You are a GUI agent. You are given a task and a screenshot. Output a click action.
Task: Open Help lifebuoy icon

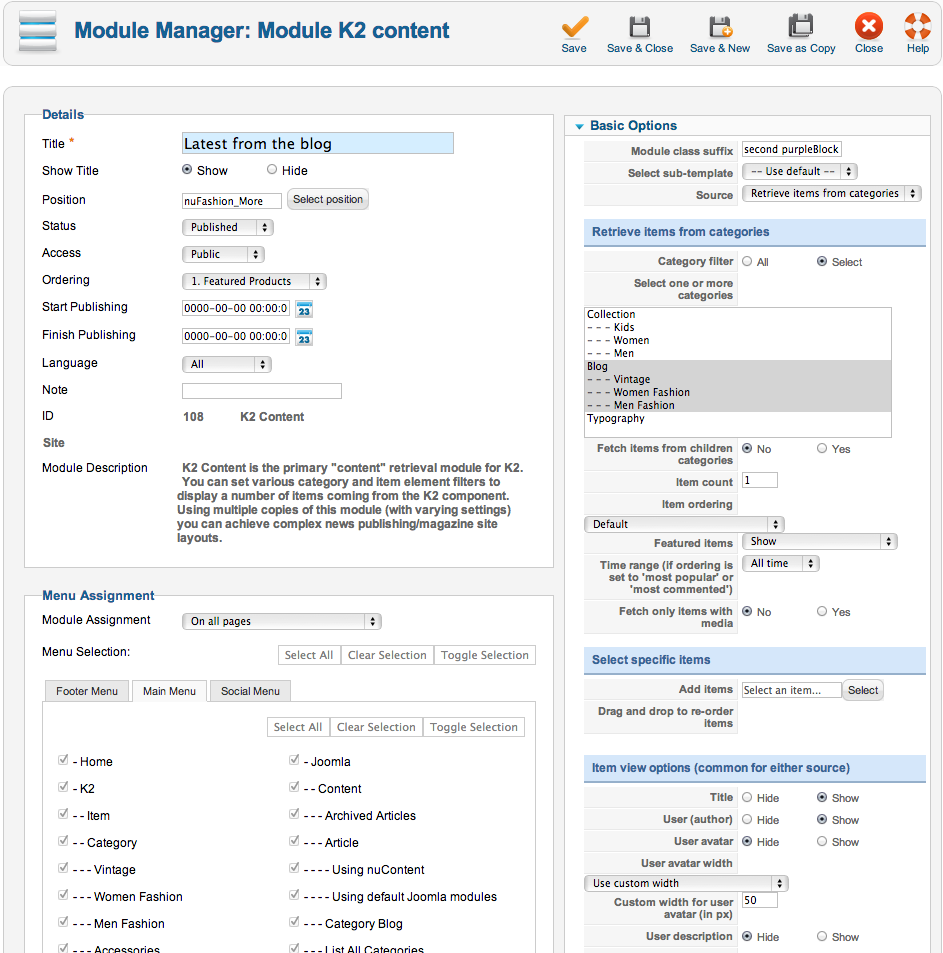pyautogui.click(x=917, y=26)
